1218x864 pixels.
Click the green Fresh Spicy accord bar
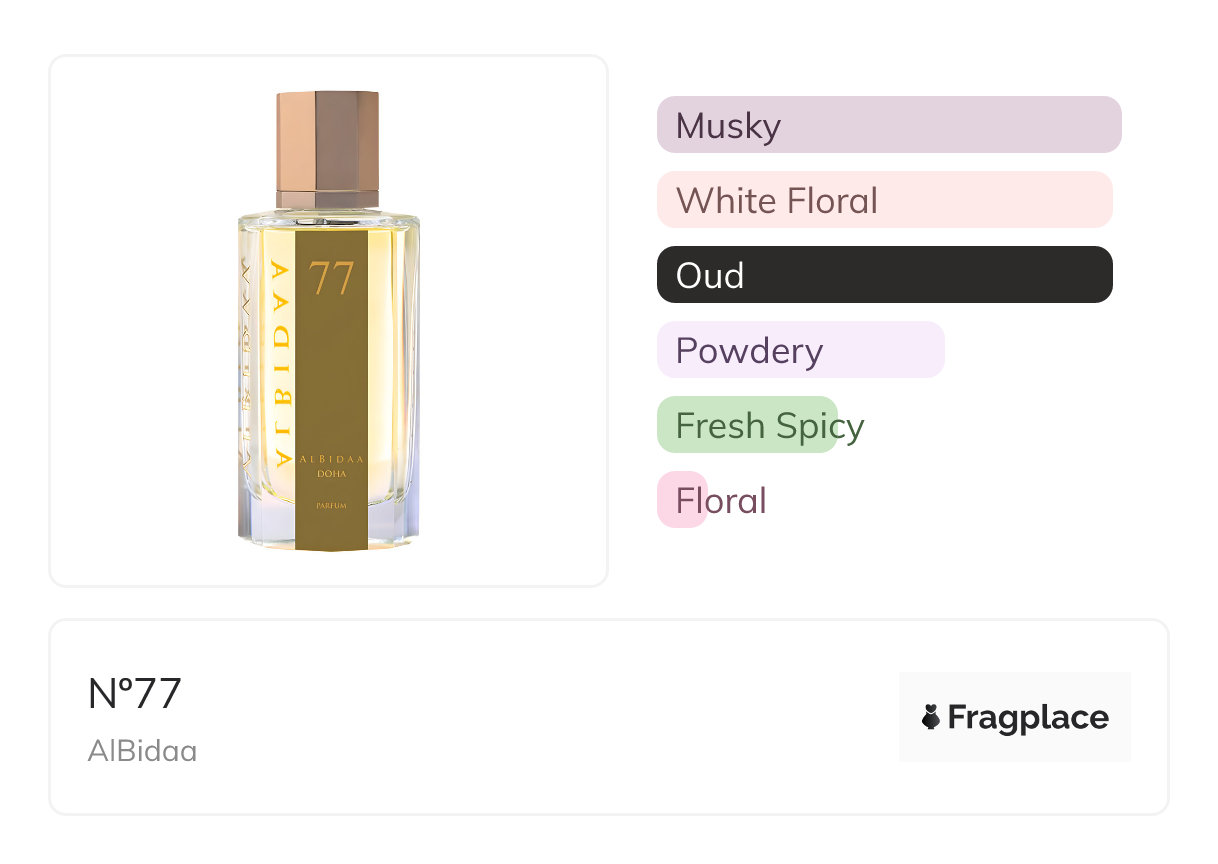tap(746, 425)
